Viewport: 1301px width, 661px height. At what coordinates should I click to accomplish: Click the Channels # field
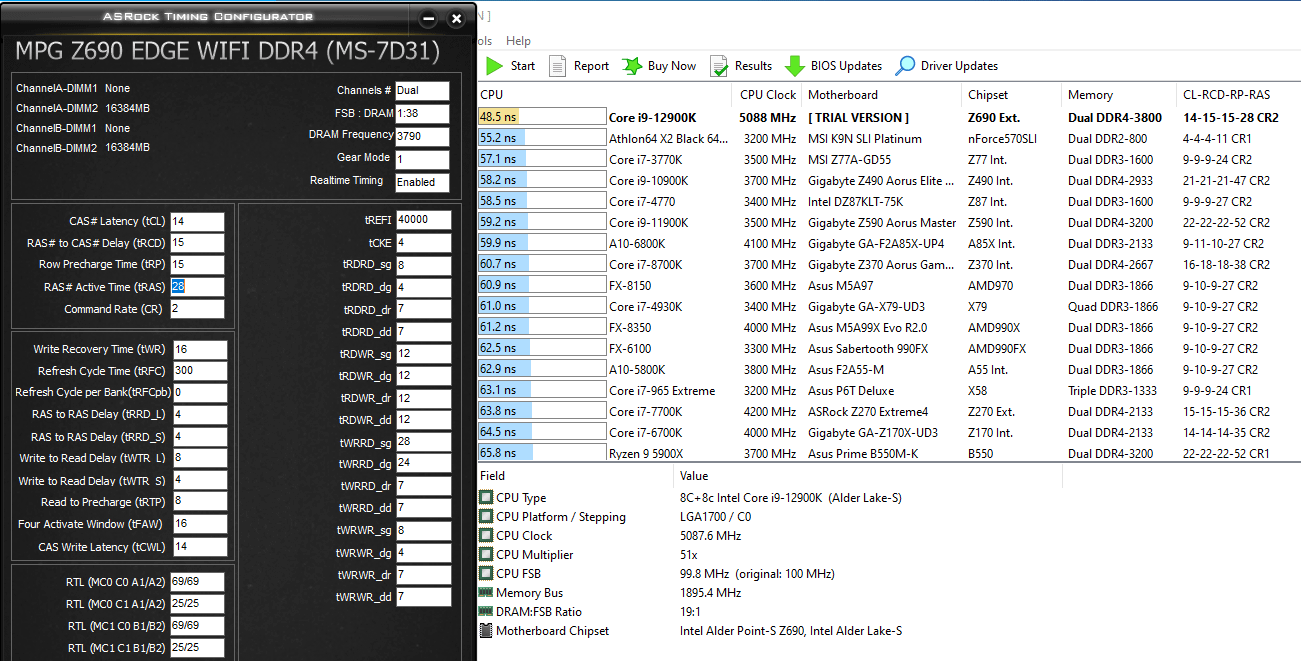click(422, 90)
